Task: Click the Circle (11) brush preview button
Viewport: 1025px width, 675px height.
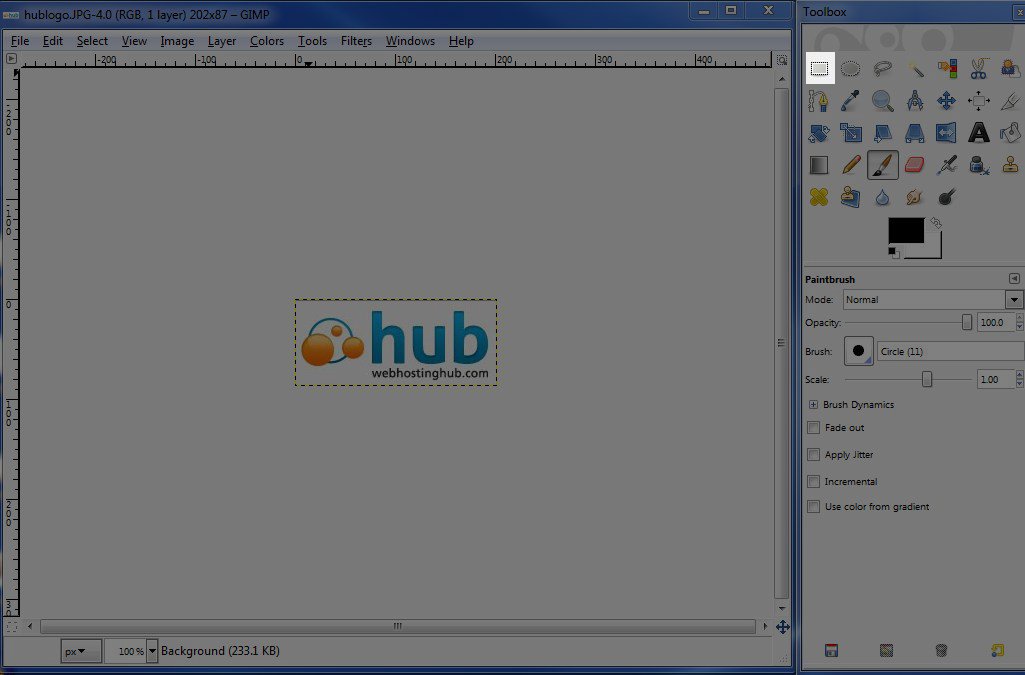Action: (859, 351)
